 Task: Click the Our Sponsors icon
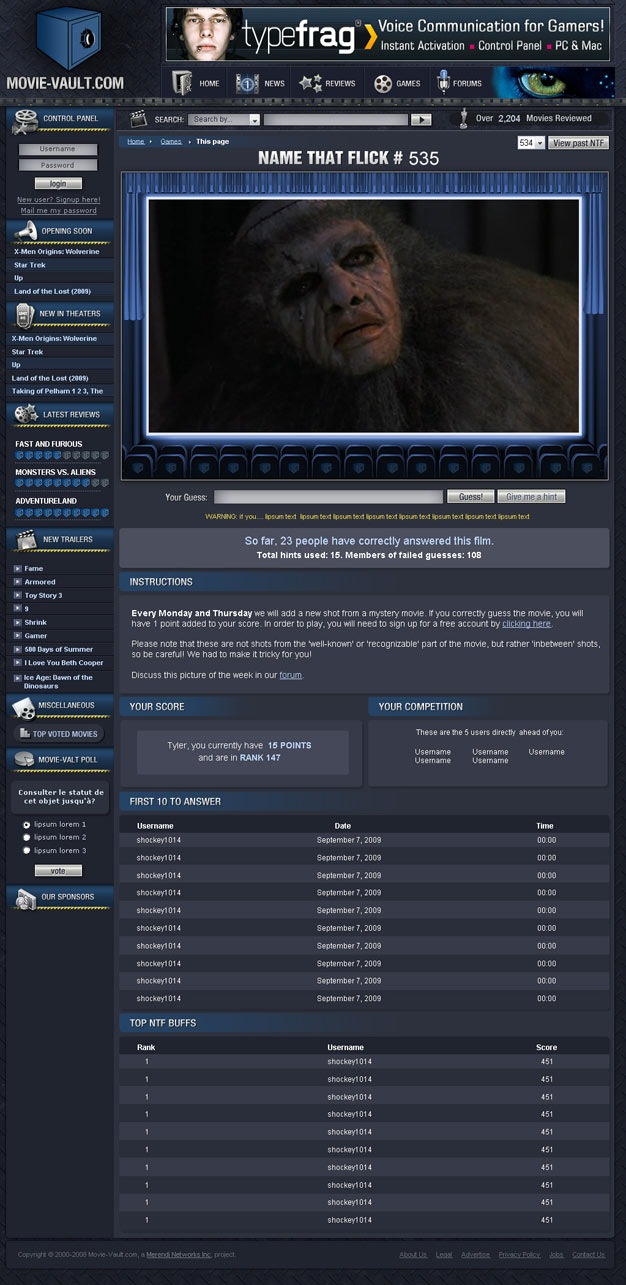coord(25,899)
